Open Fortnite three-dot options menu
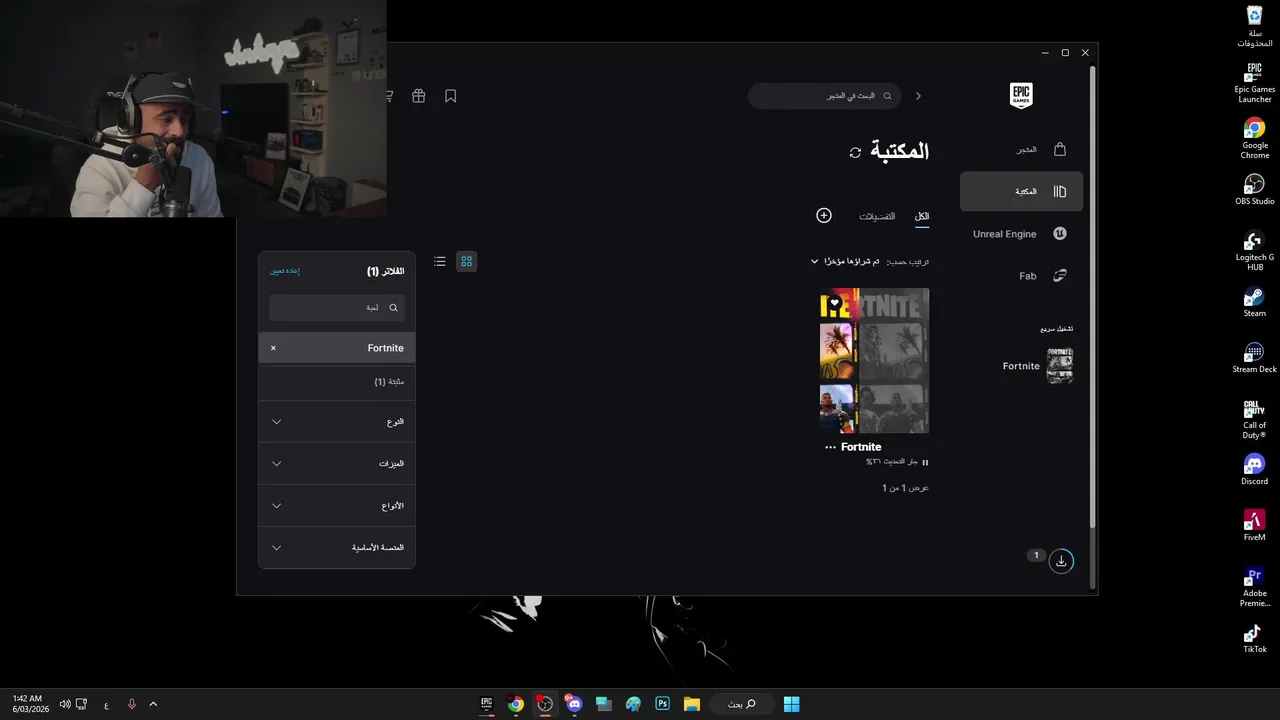Viewport: 1280px width, 720px height. [830, 447]
